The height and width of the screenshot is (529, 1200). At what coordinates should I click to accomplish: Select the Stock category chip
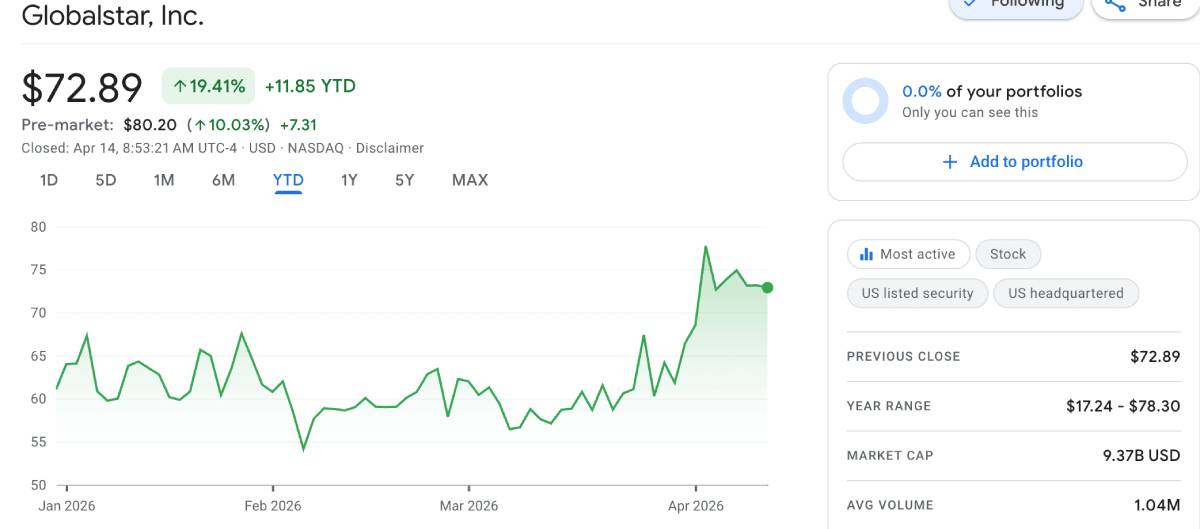[x=1008, y=254]
